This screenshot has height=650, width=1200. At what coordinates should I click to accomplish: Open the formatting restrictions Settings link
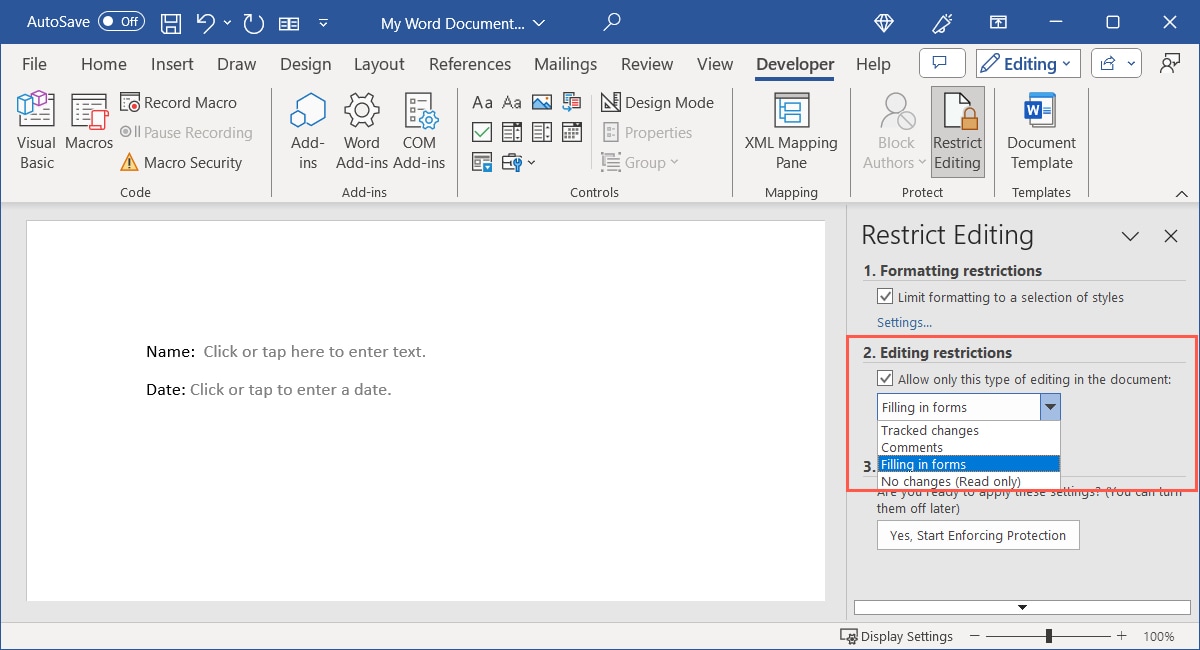click(903, 322)
